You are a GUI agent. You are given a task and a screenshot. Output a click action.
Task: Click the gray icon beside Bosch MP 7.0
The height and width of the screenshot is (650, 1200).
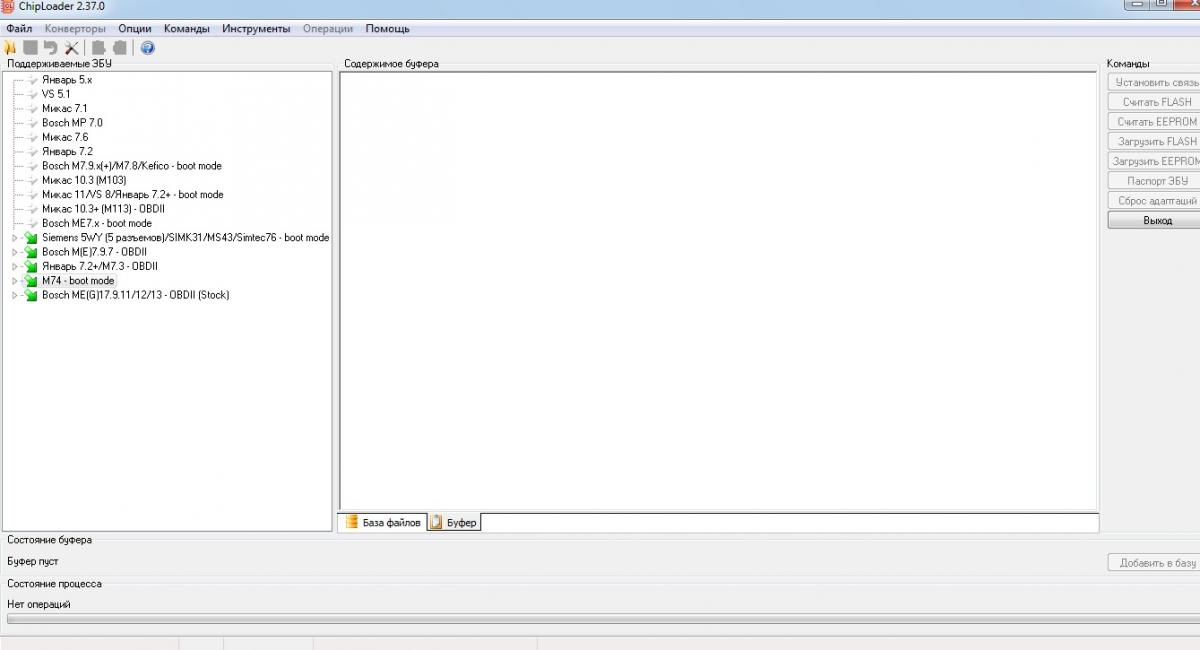point(33,123)
